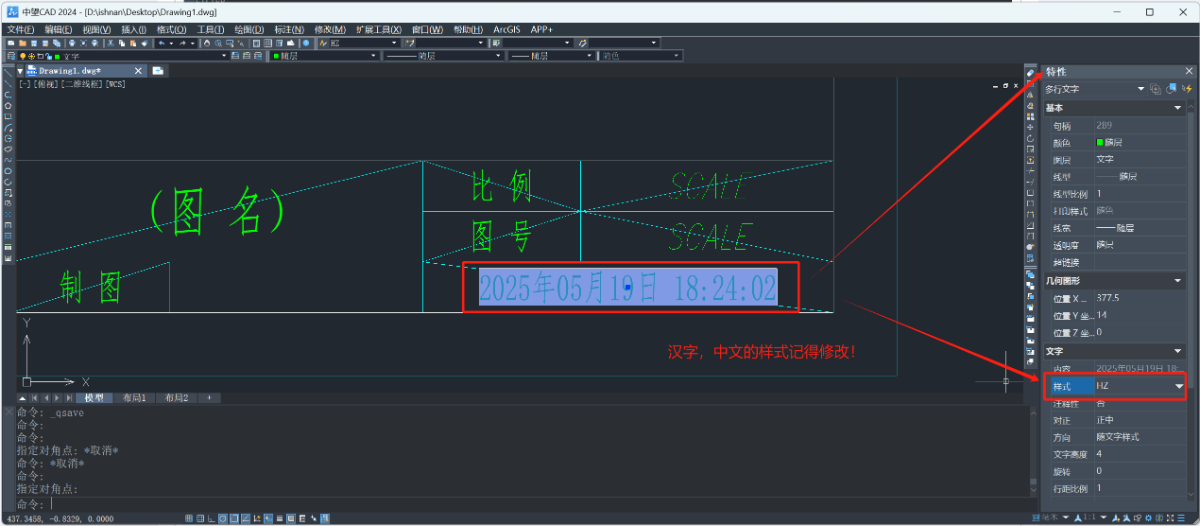The image size is (1200, 526).
Task: Switch to the 布局1 layout tab
Action: click(134, 398)
